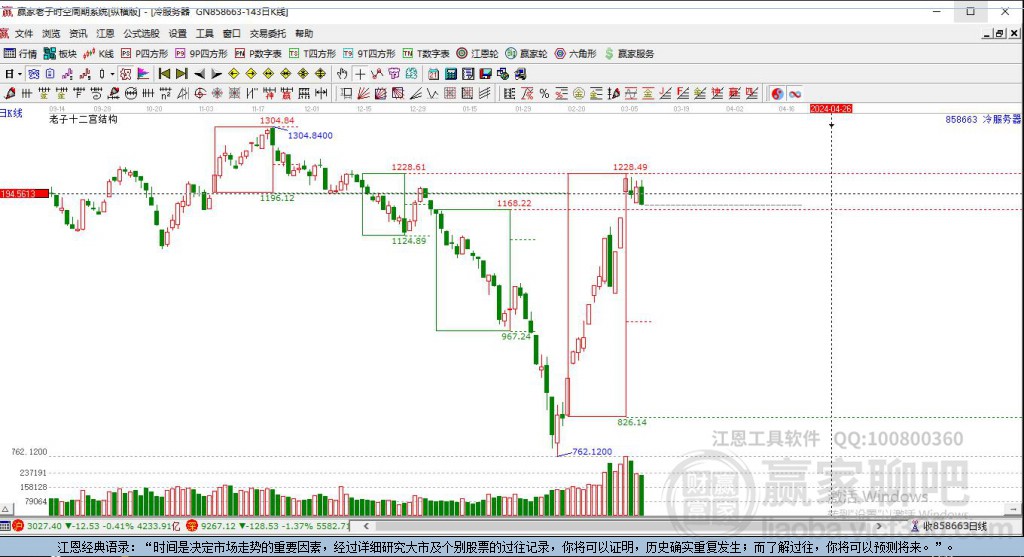
Task: Open 赢家服务 with the dollar icon
Action: click(x=629, y=54)
